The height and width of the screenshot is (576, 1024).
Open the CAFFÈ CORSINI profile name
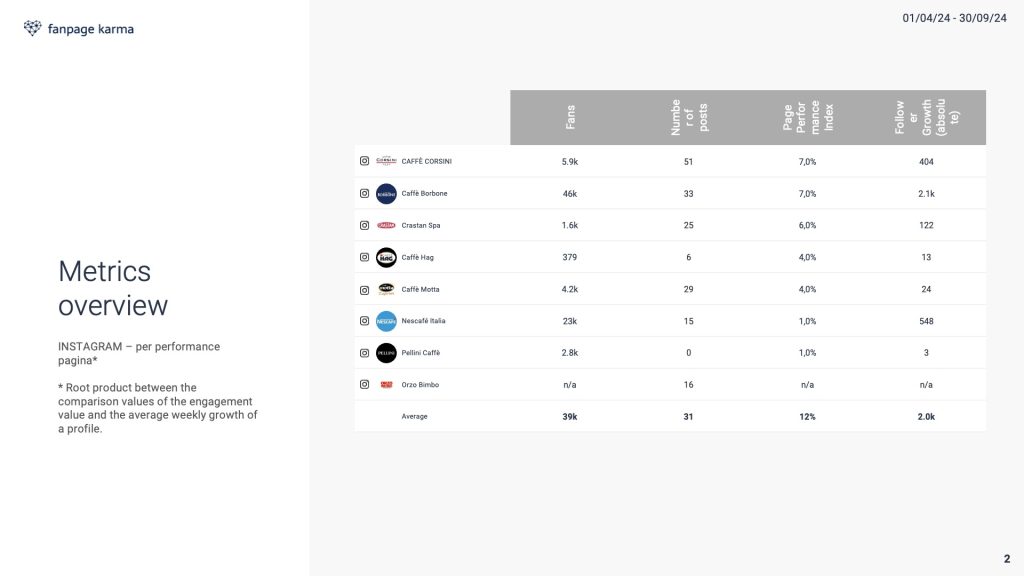tap(426, 161)
